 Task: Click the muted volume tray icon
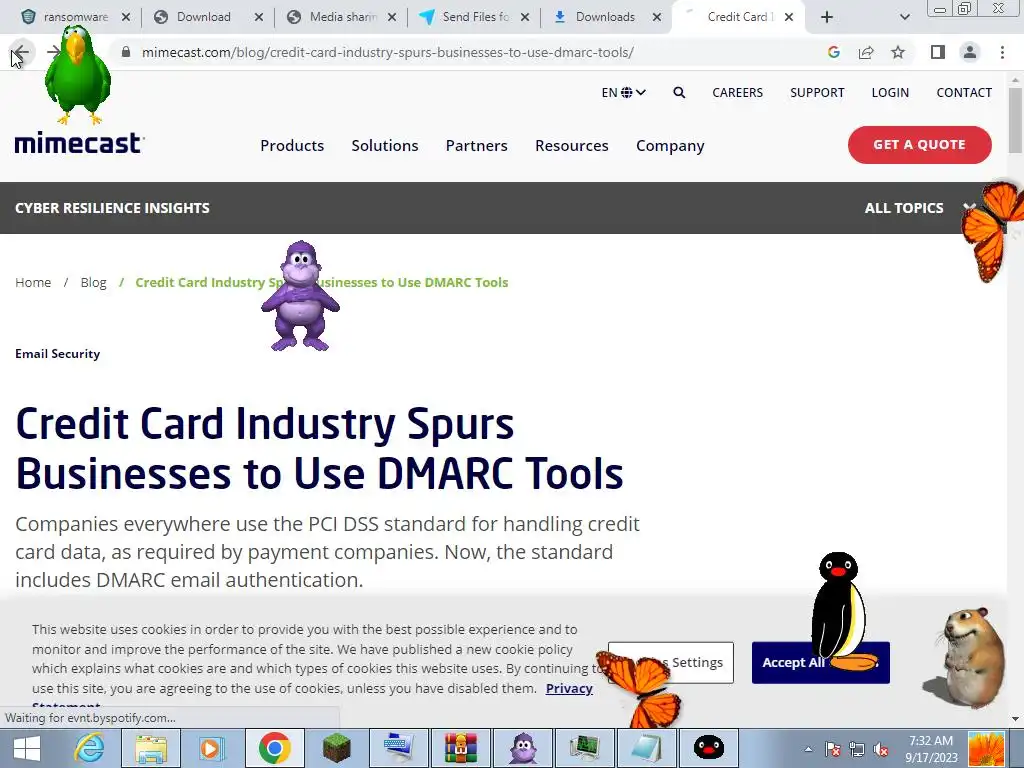881,749
